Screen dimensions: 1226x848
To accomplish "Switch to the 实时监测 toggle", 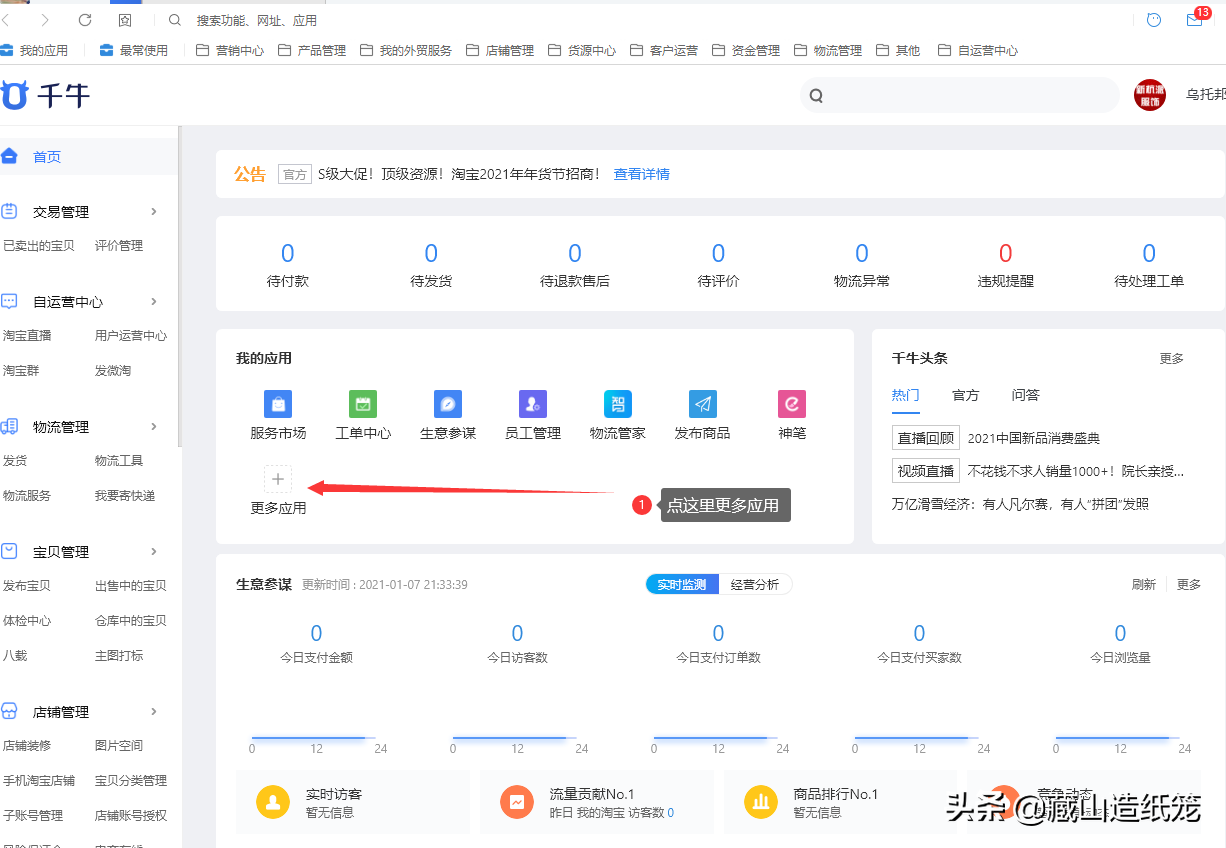I will tap(682, 584).
